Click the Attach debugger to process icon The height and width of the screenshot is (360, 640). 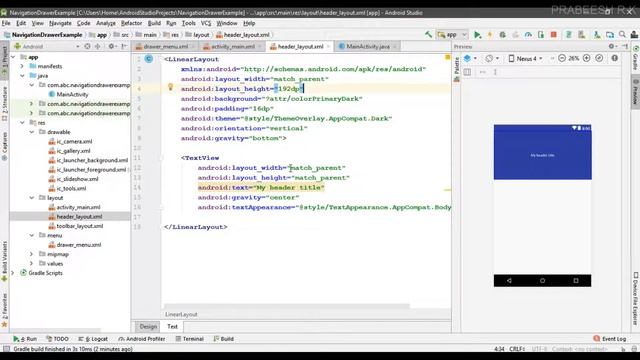coord(541,35)
